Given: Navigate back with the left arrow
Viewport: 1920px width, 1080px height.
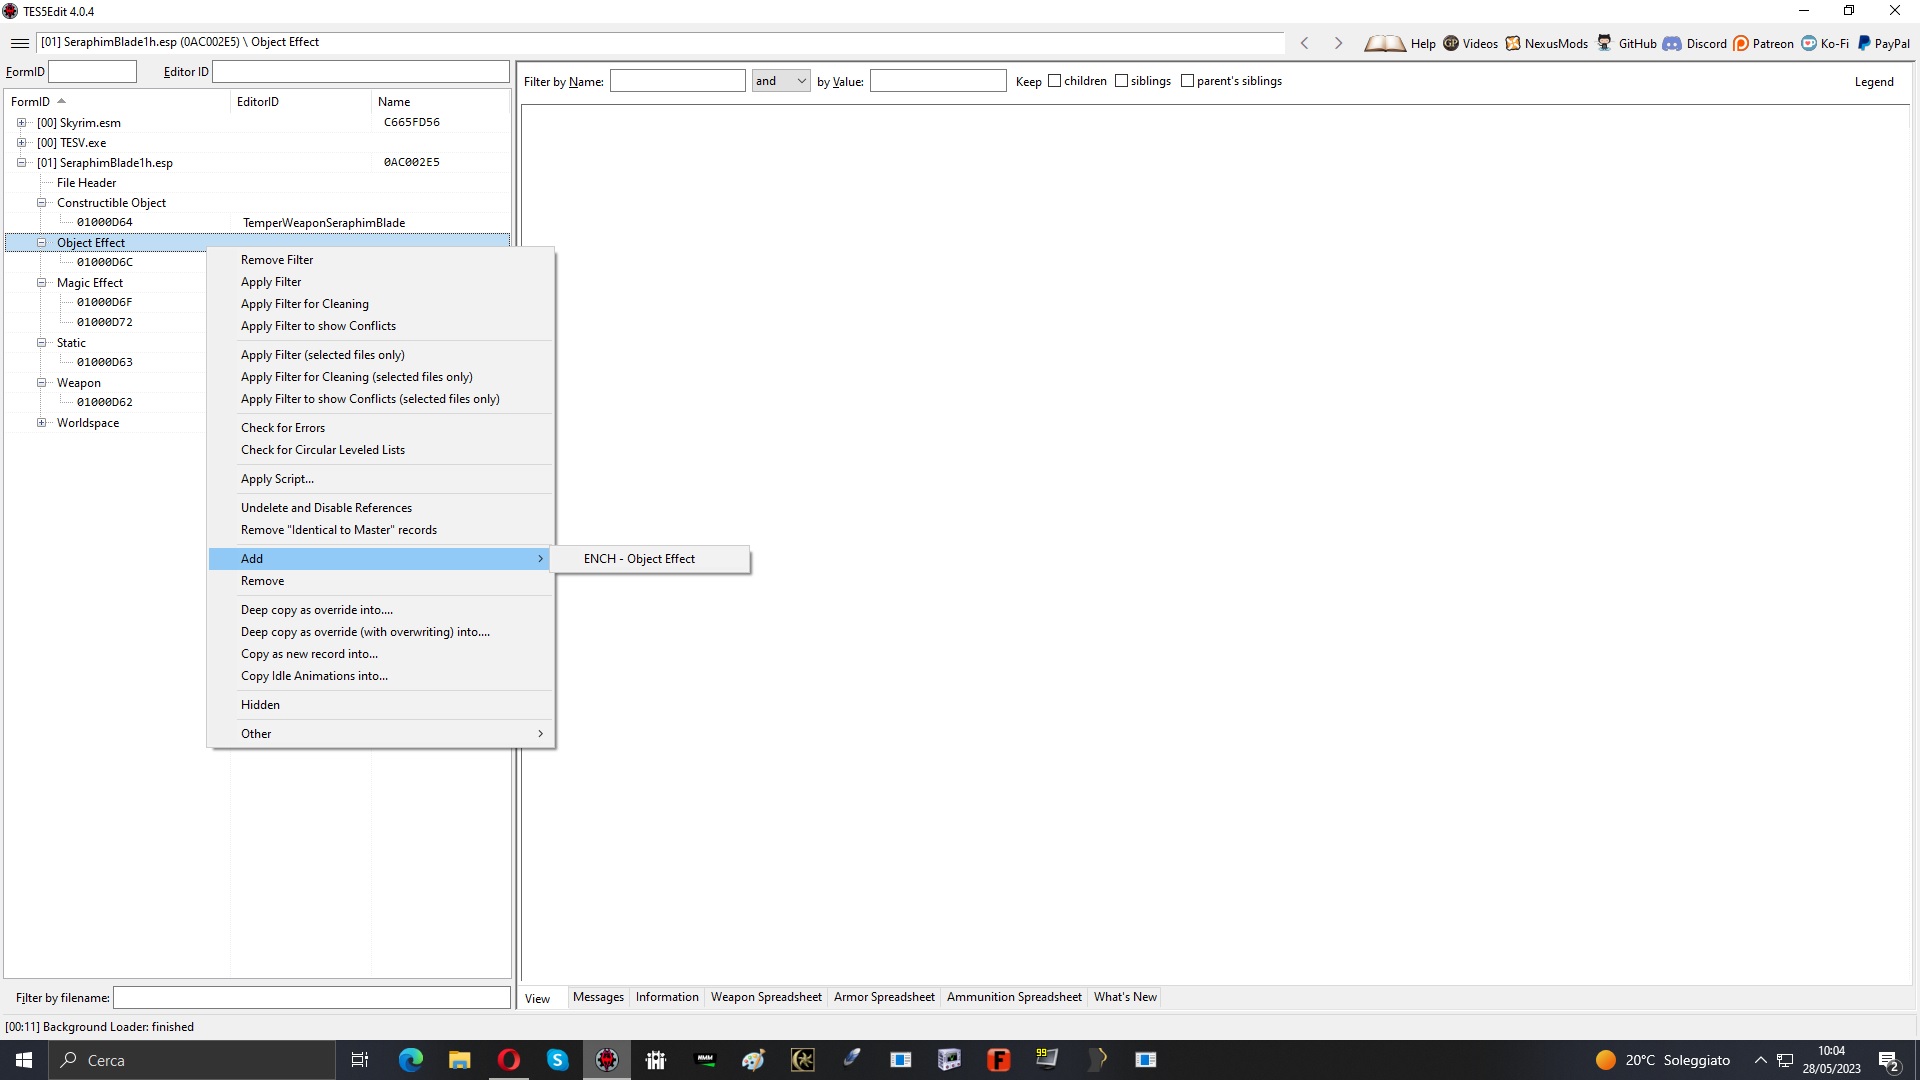Looking at the screenshot, I should click(1304, 43).
